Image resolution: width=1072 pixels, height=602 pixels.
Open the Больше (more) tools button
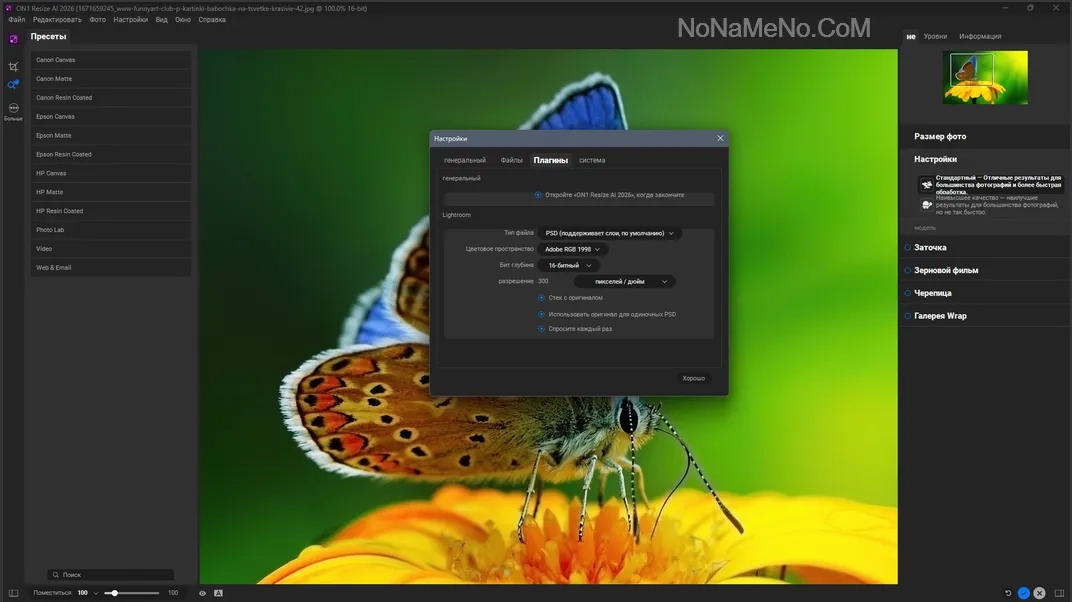tap(13, 110)
